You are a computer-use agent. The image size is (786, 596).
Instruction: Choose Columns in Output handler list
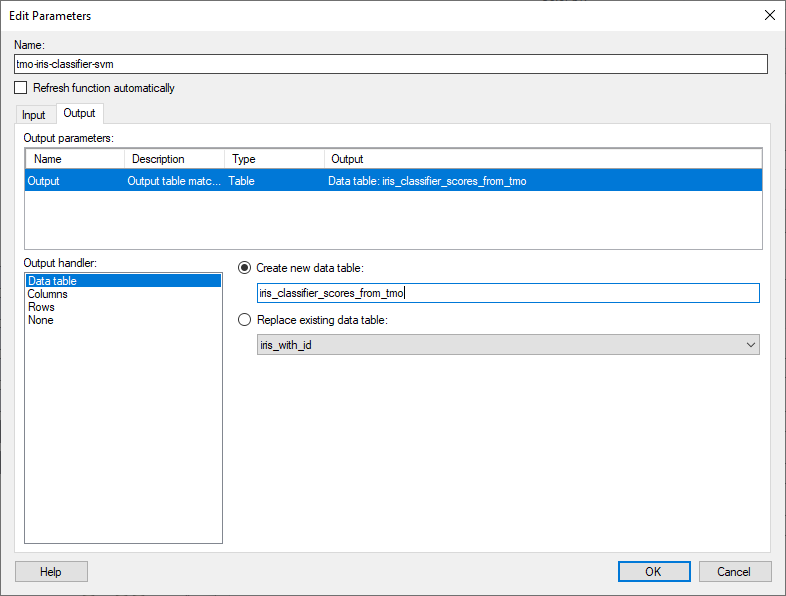click(48, 294)
